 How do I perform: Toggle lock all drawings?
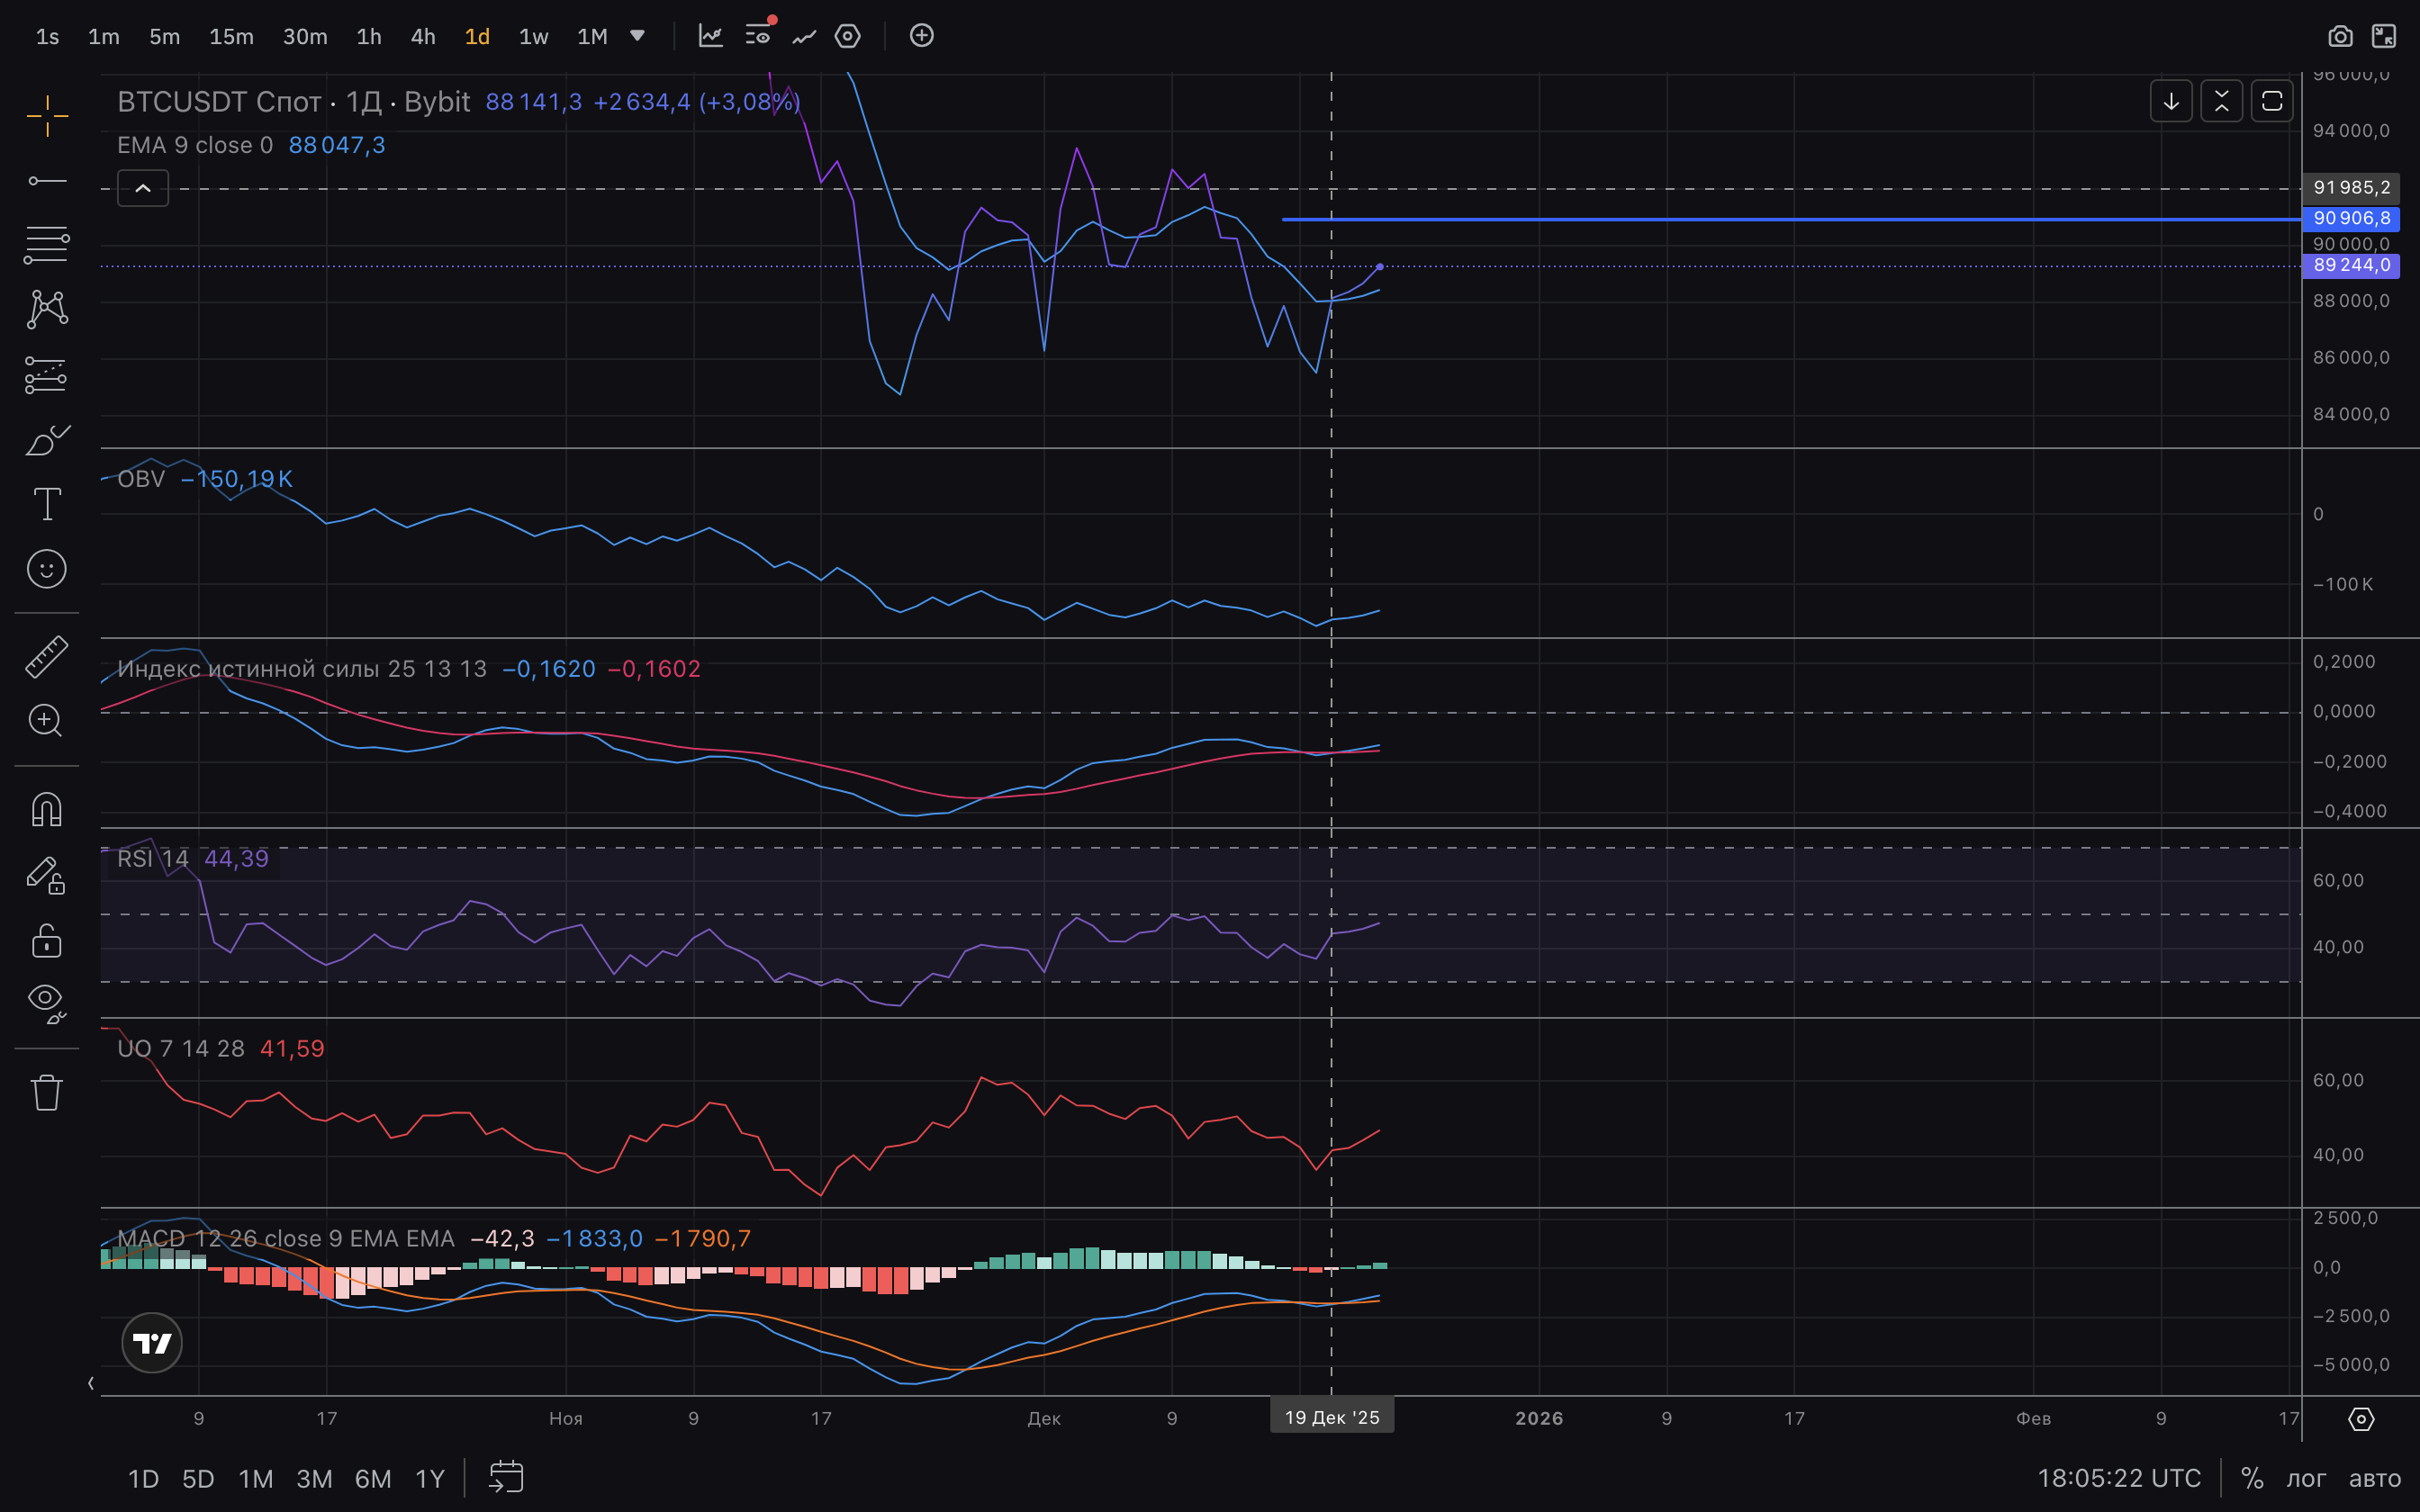pyautogui.click(x=47, y=941)
